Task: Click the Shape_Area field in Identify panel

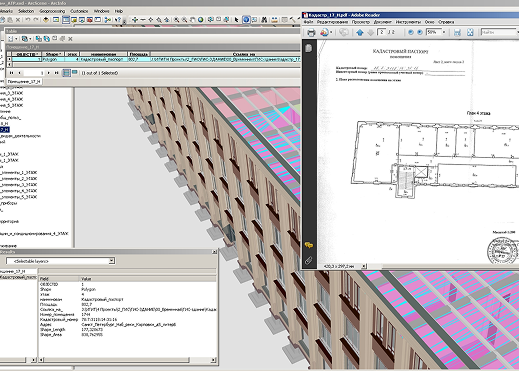Action: pos(51,335)
